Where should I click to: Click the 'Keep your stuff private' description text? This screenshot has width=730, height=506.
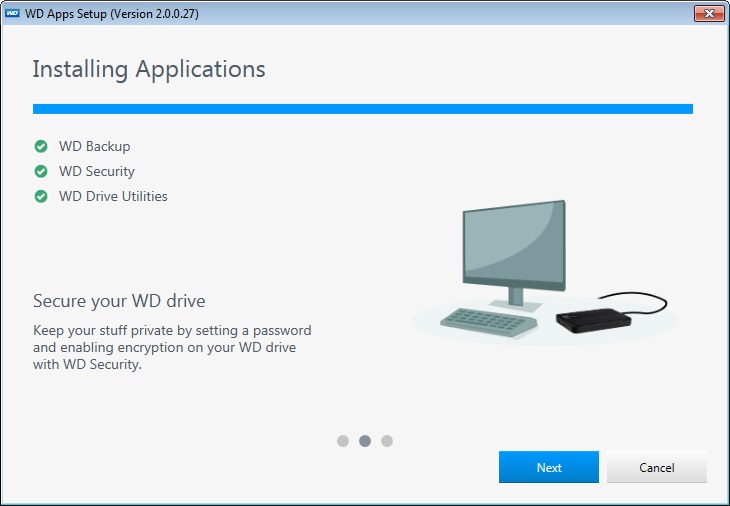tap(172, 347)
